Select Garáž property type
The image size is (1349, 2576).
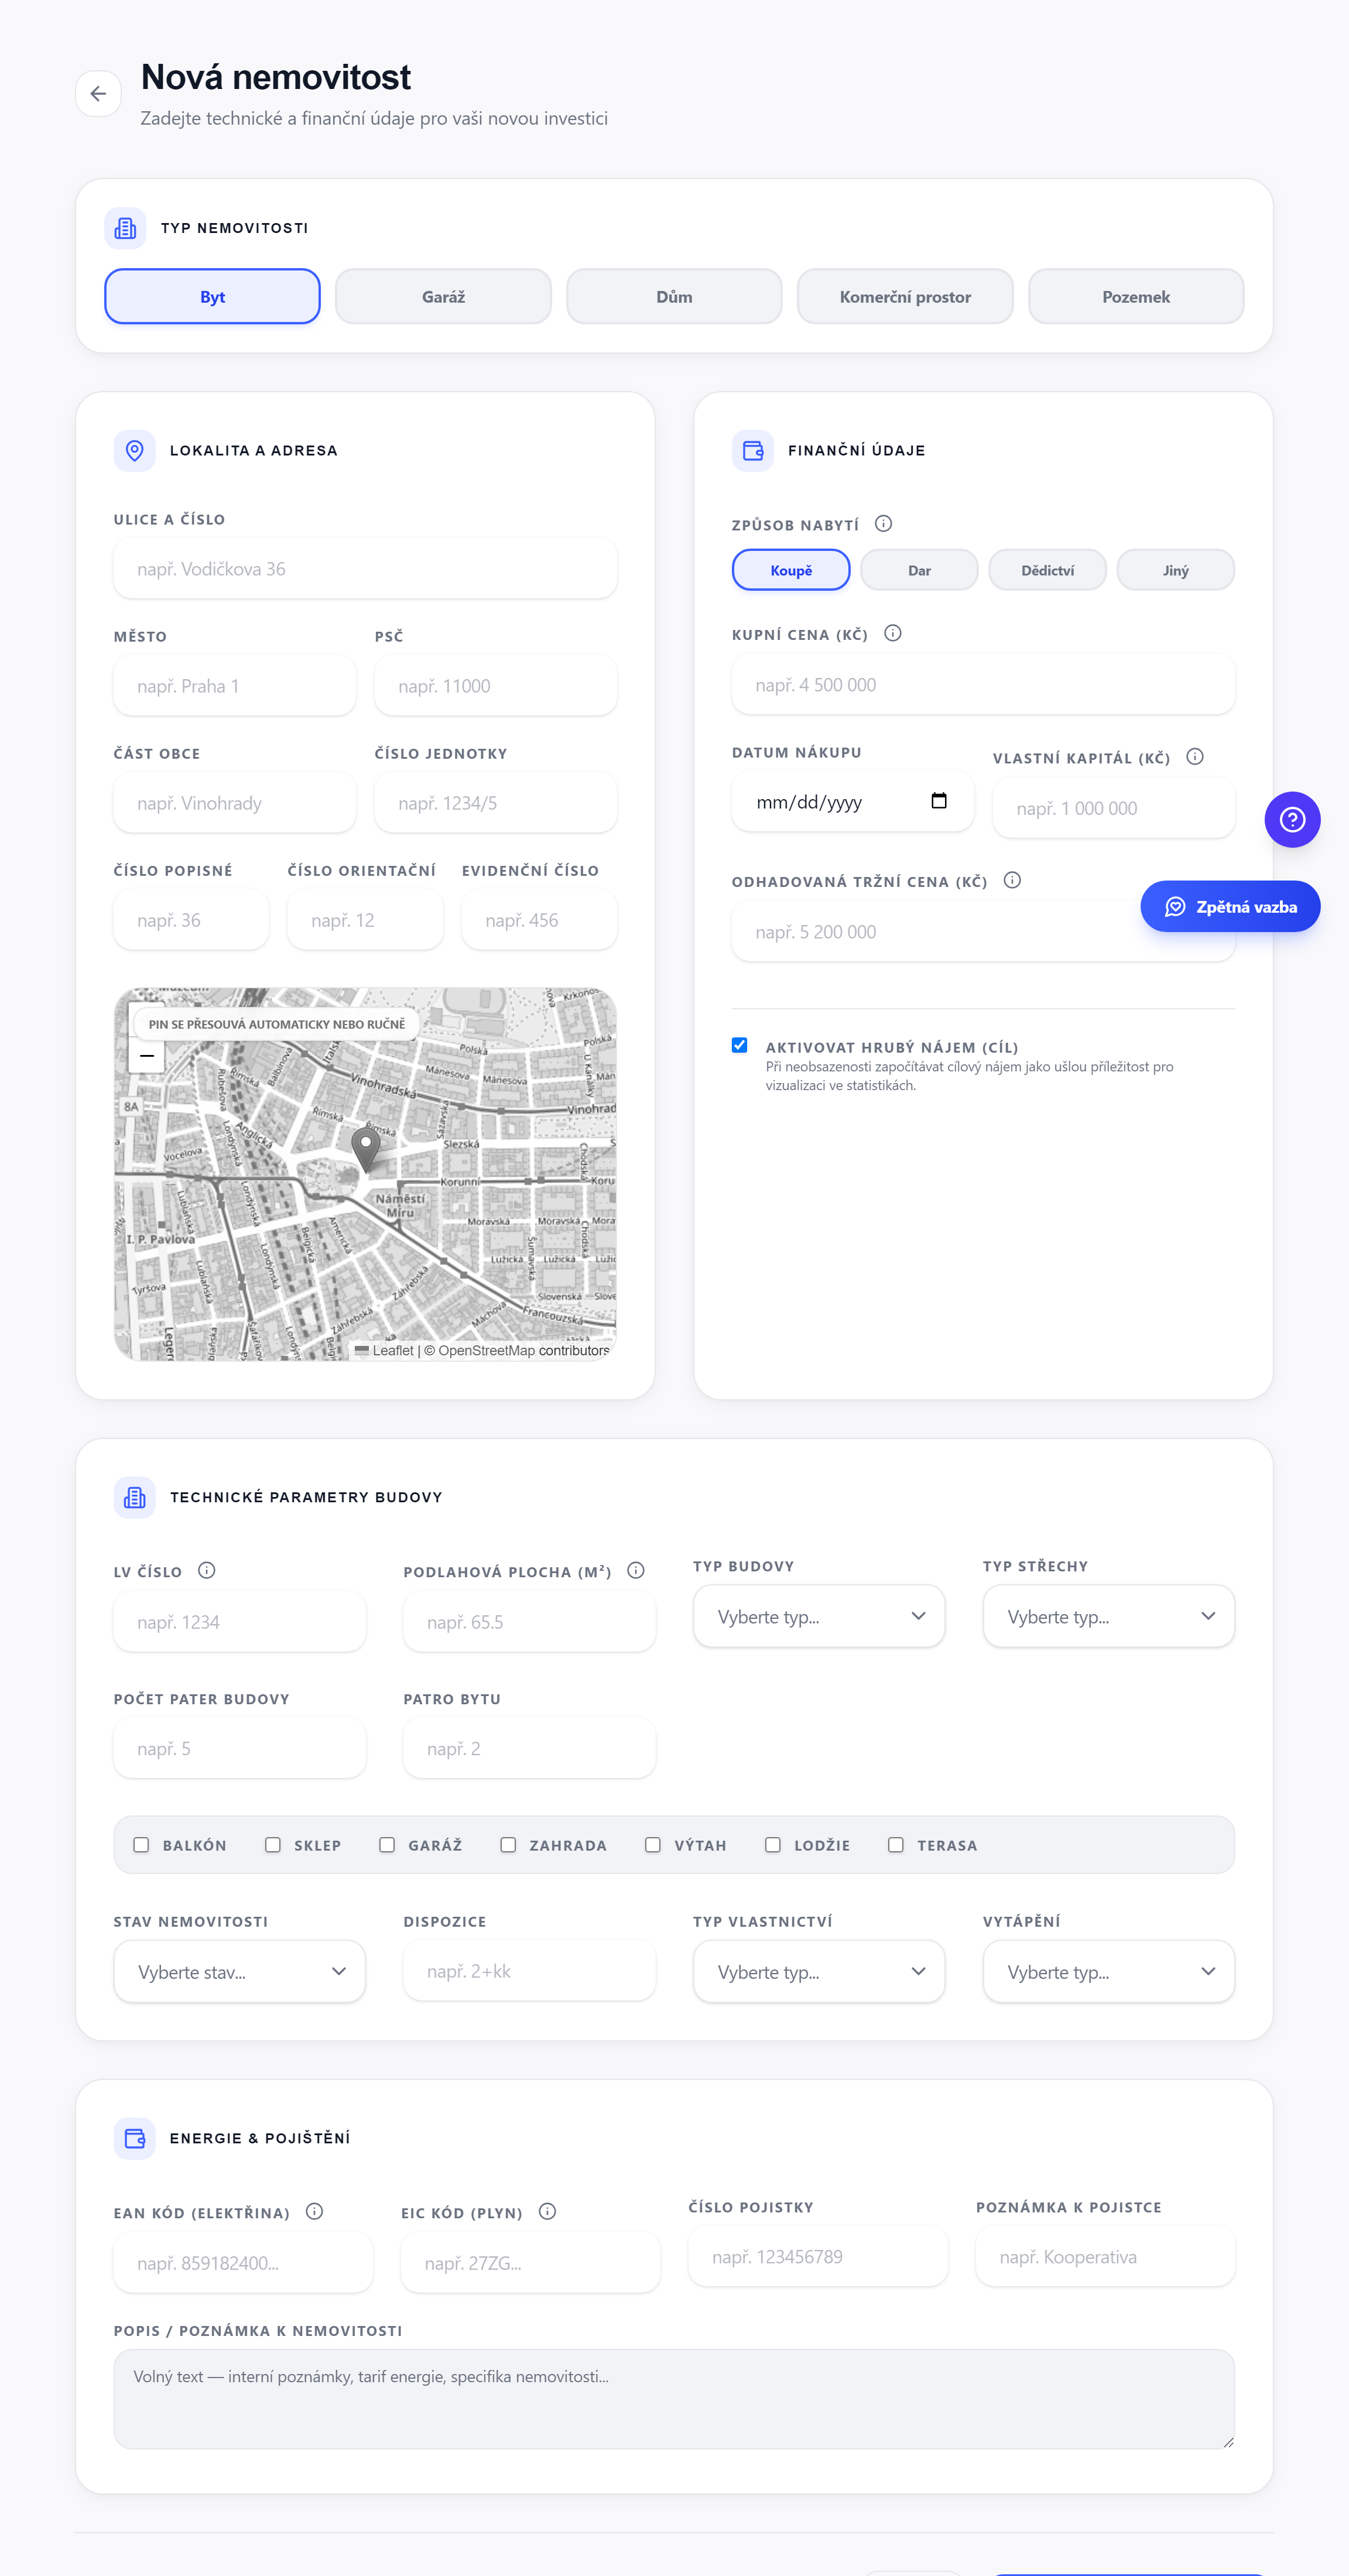coord(443,297)
